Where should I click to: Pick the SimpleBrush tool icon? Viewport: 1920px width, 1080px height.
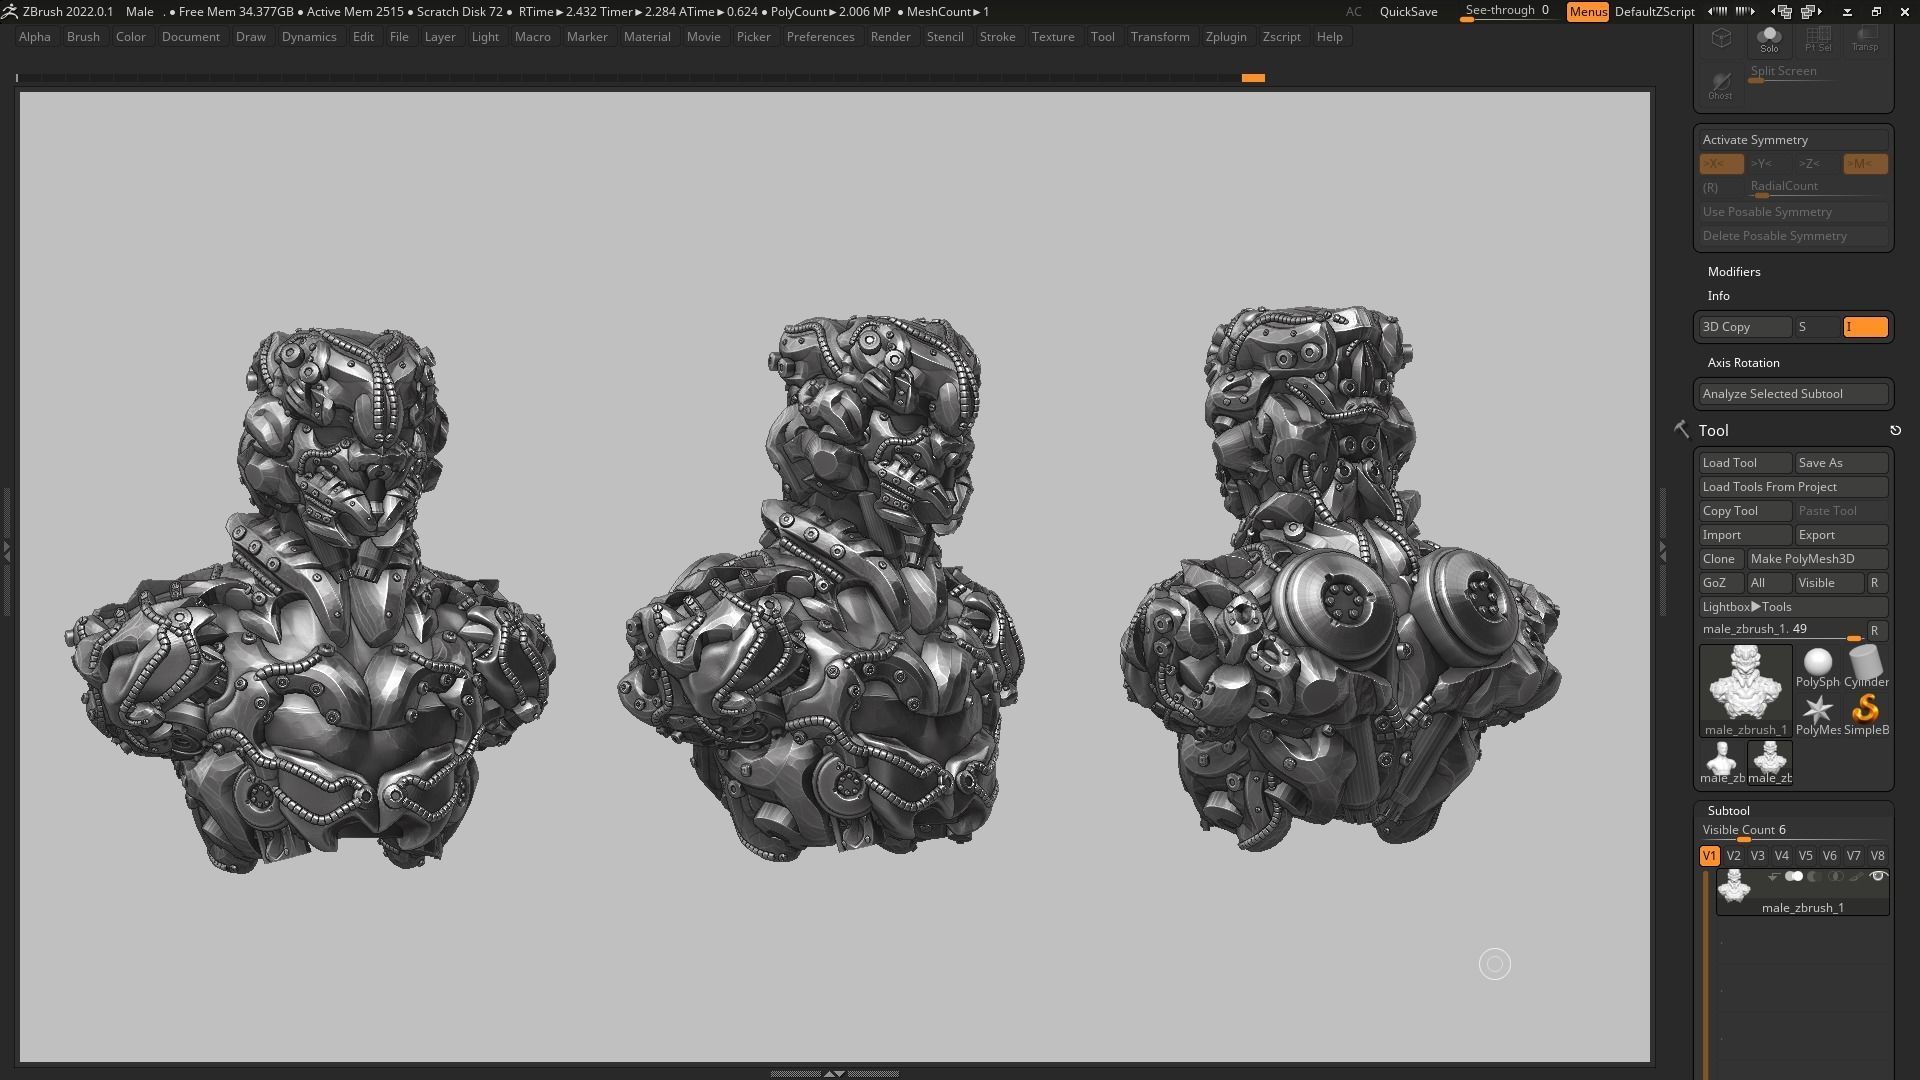pyautogui.click(x=1865, y=714)
